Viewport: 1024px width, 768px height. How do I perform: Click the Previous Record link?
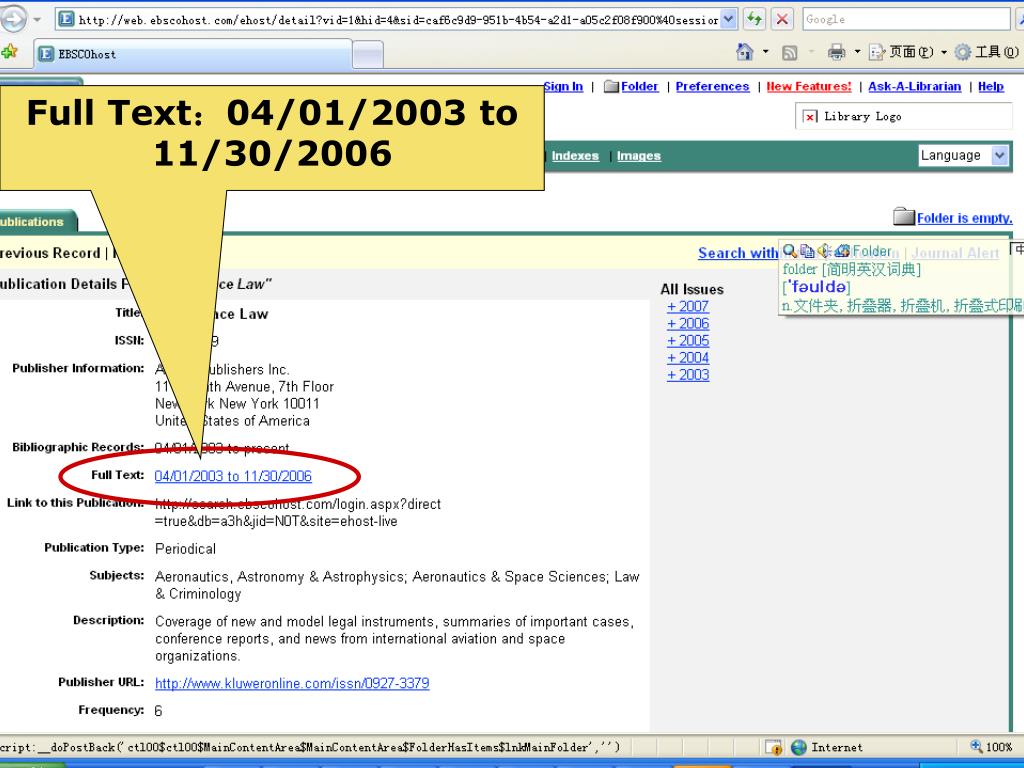50,253
